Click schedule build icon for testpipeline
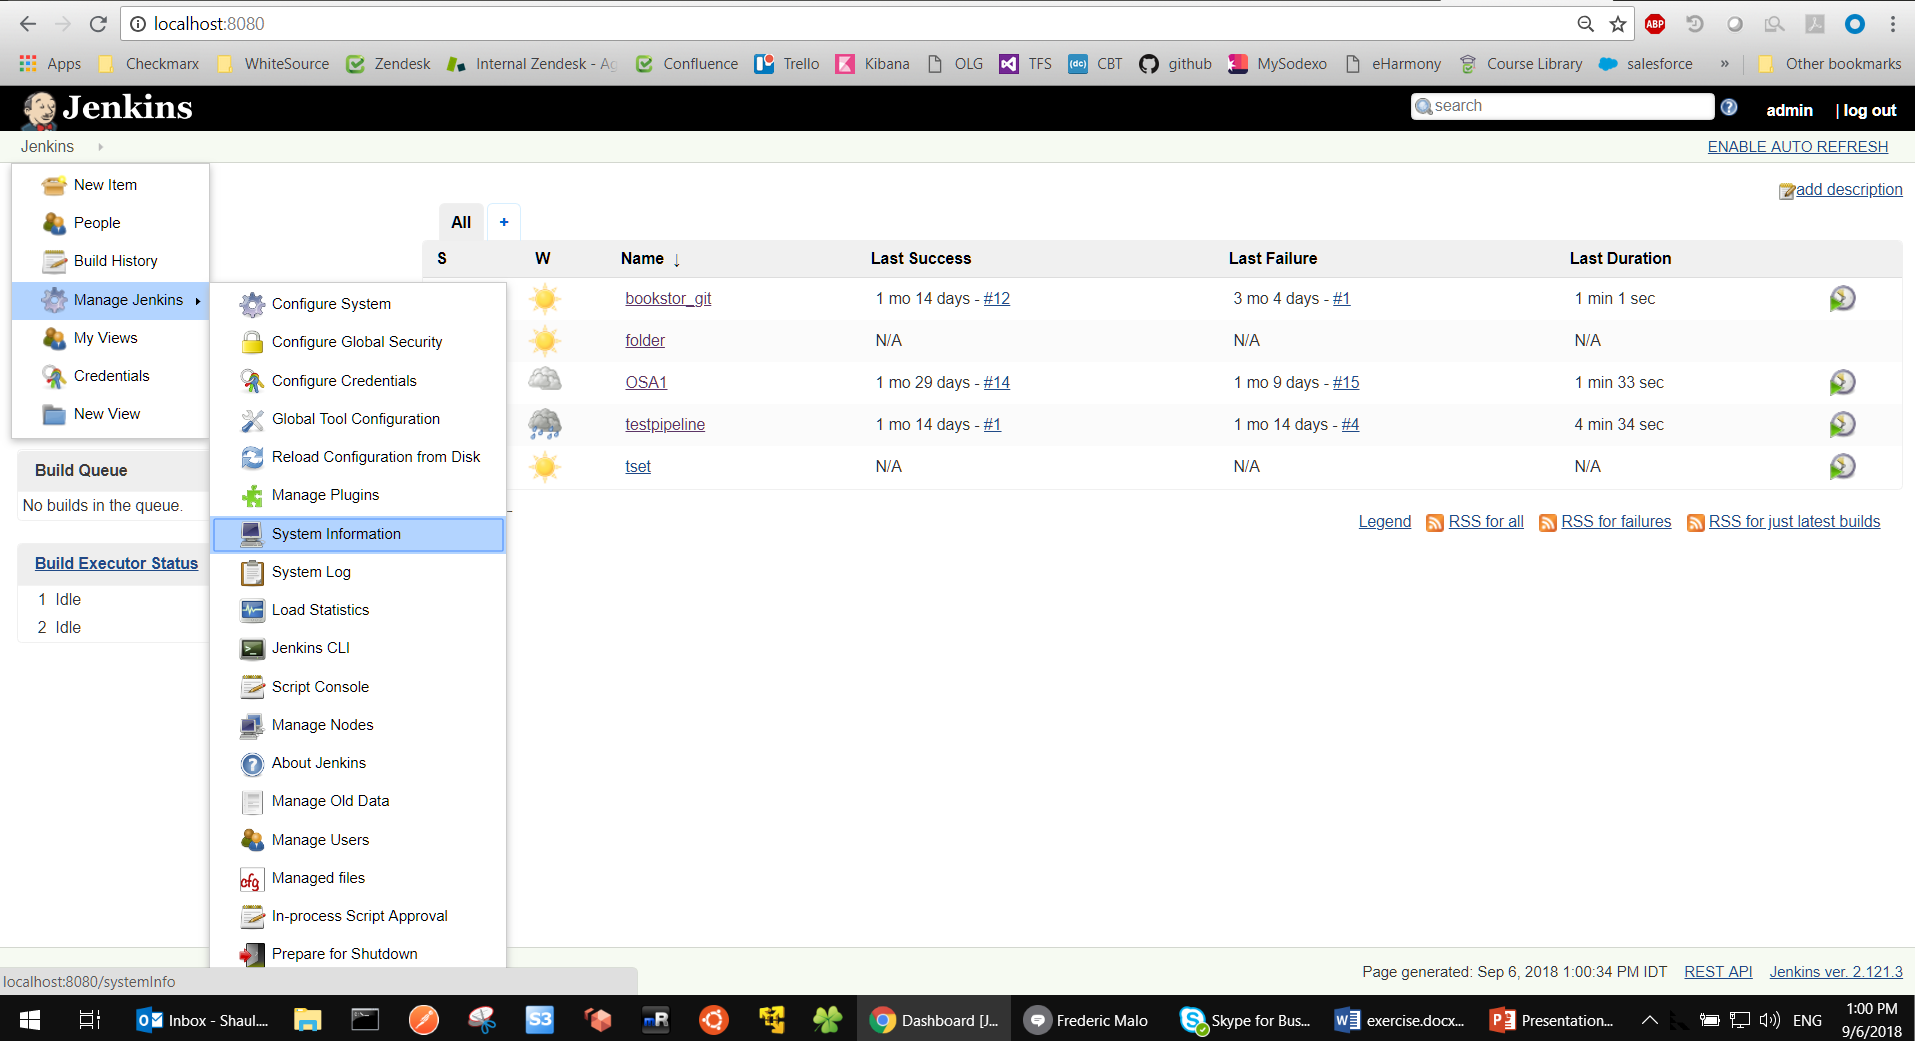The width and height of the screenshot is (1915, 1041). [1841, 425]
